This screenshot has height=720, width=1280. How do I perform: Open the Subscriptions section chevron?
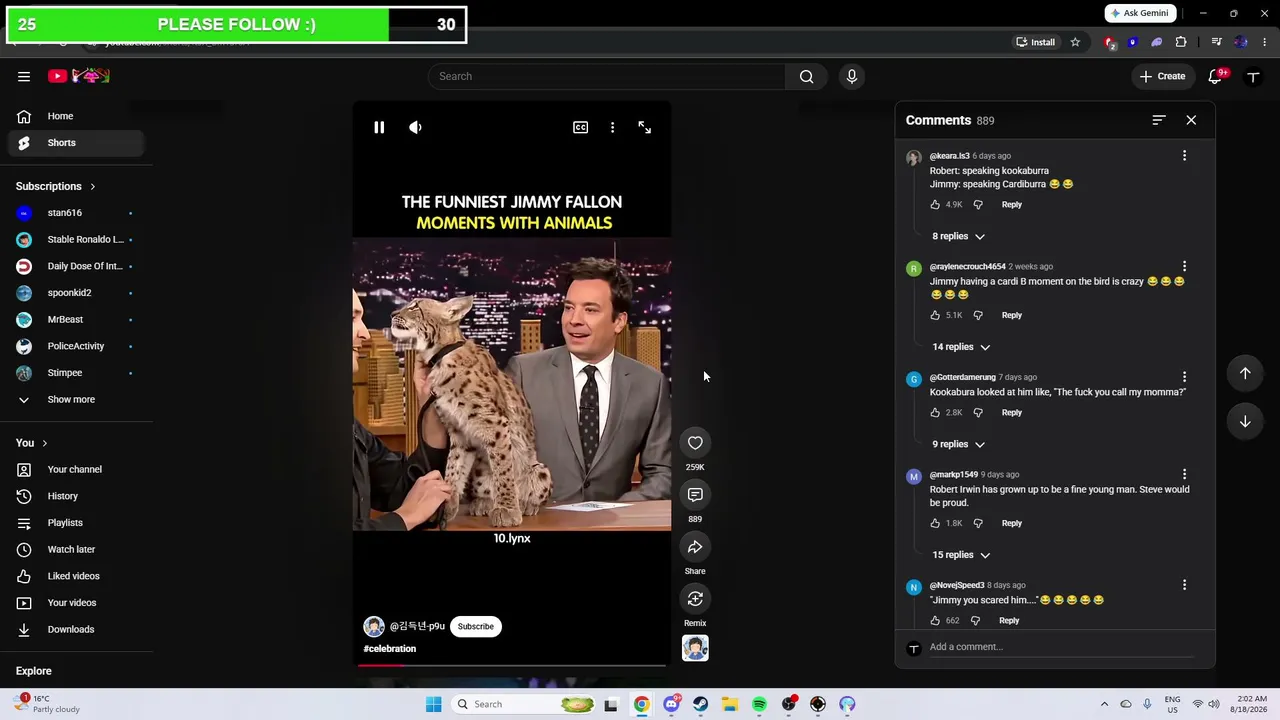(93, 186)
